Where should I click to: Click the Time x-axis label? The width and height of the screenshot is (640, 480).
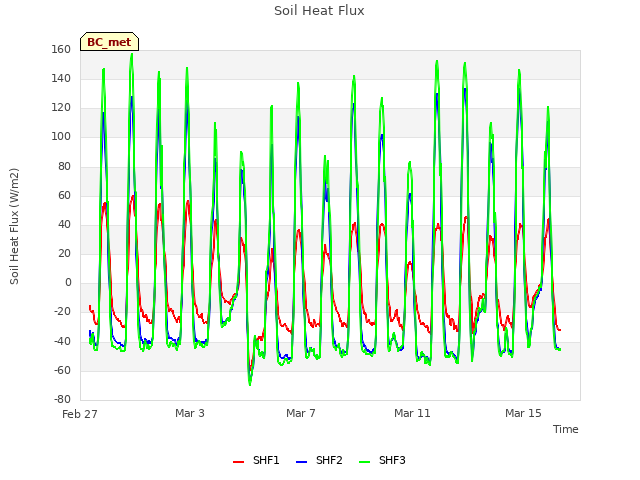(565, 429)
